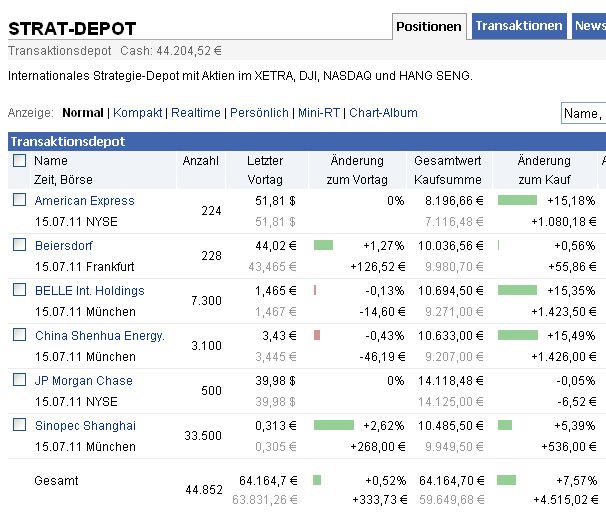Click the STRAT-DEPOT title
The image size is (606, 517).
coord(72,29)
